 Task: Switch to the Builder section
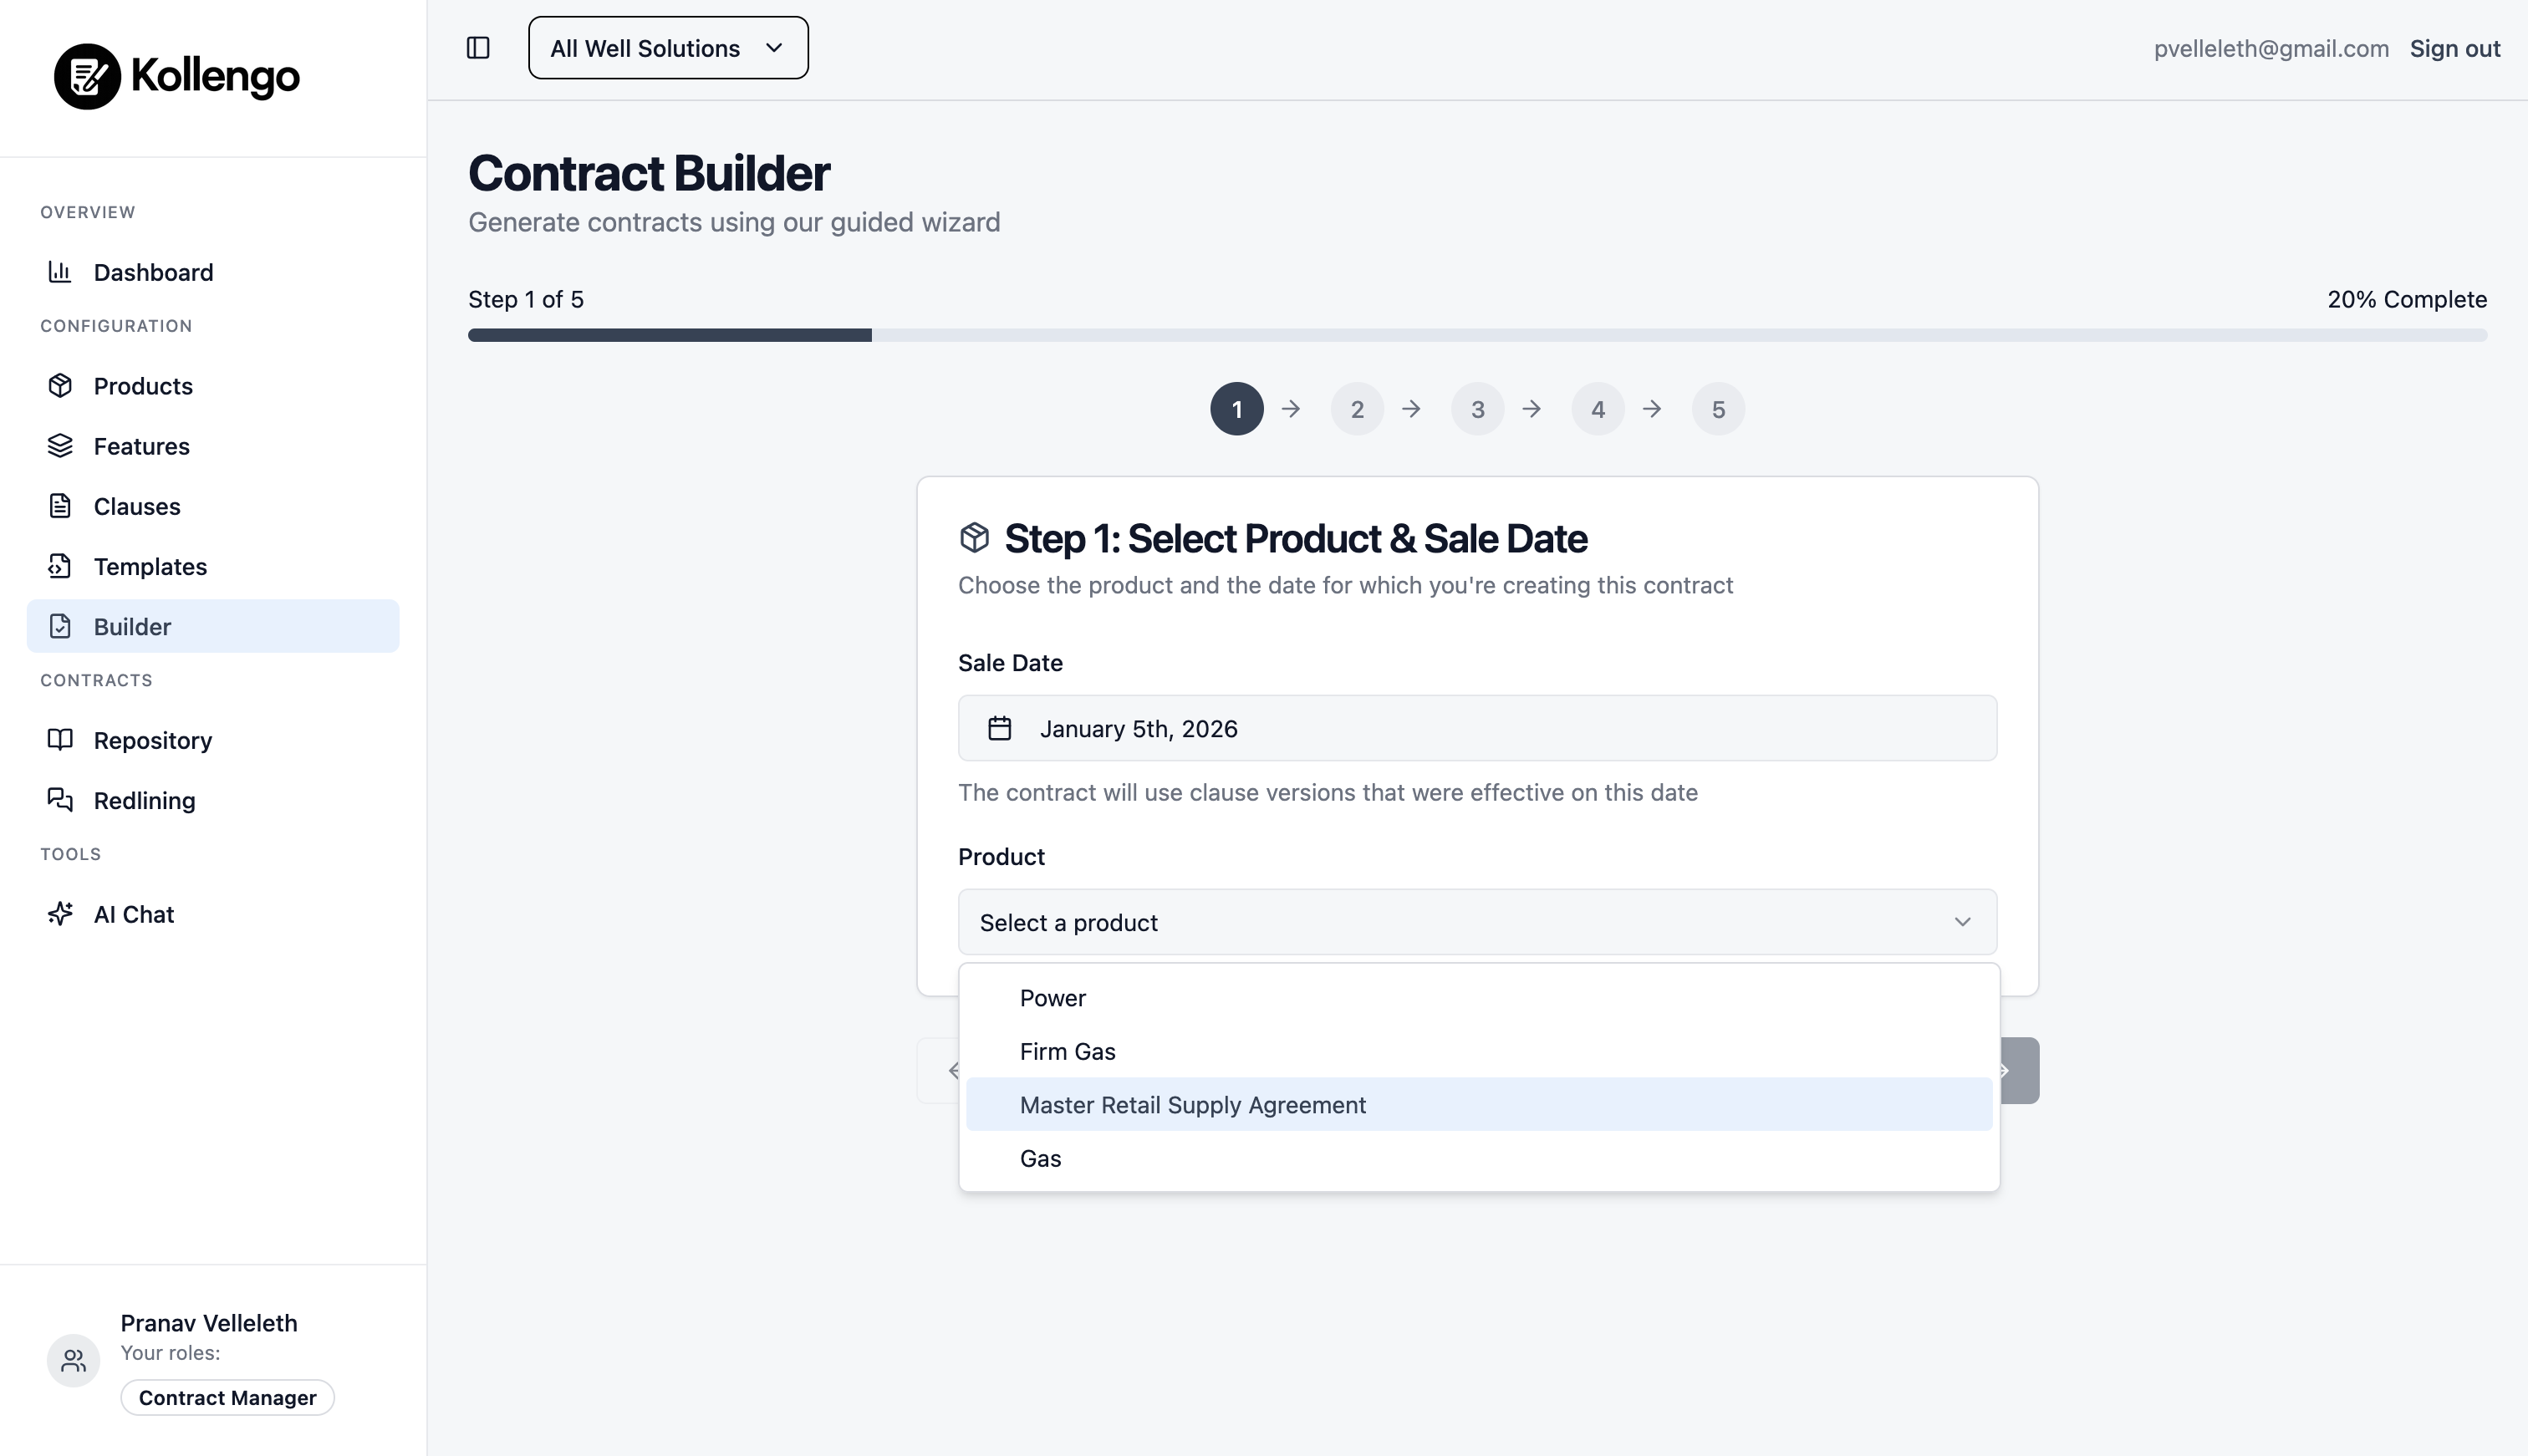pyautogui.click(x=135, y=626)
